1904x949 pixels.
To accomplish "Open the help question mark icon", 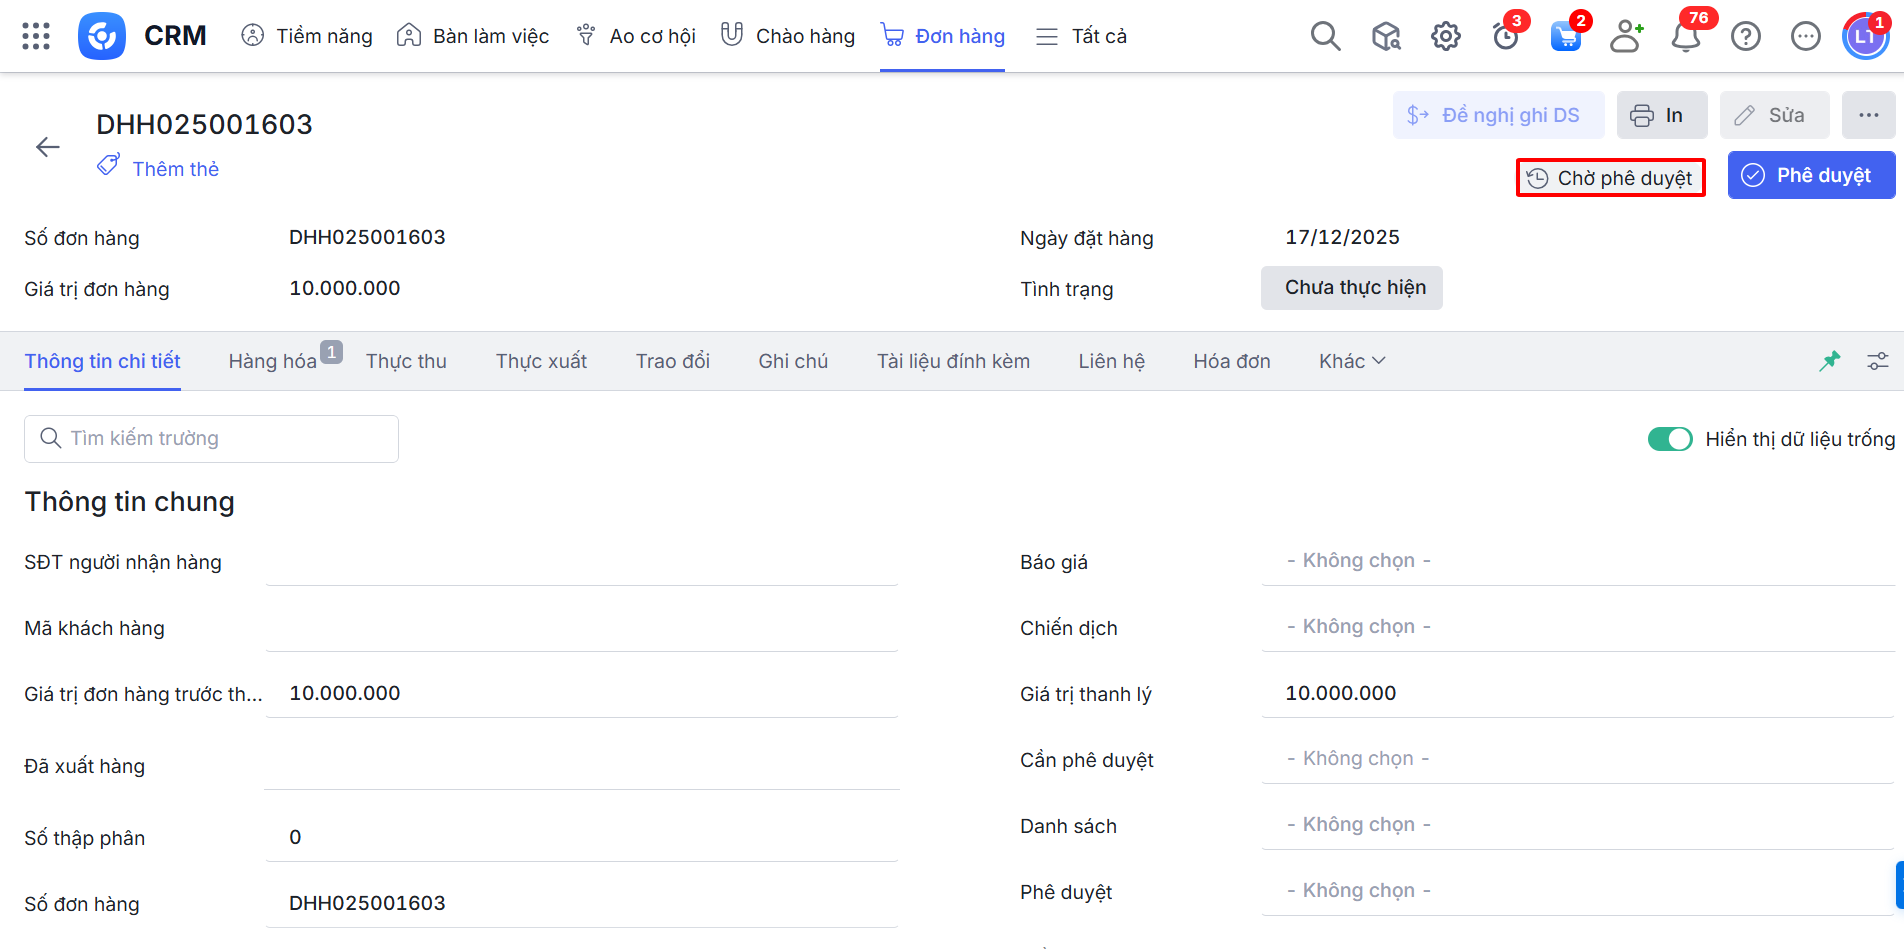I will (1746, 37).
